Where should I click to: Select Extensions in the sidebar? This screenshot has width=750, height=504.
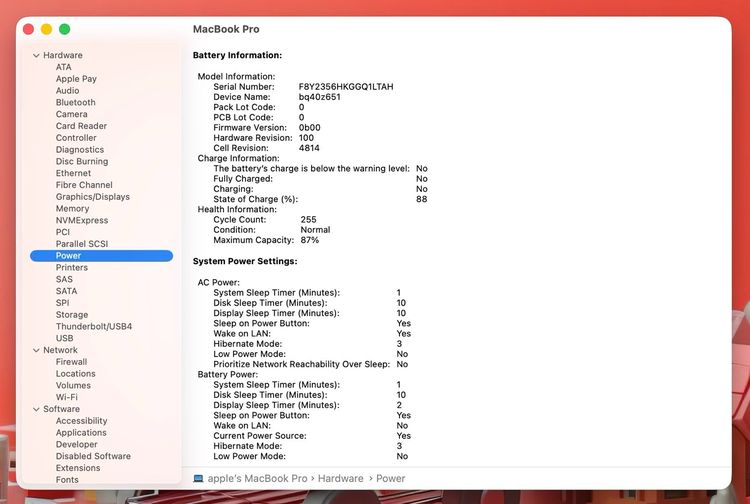(x=78, y=468)
